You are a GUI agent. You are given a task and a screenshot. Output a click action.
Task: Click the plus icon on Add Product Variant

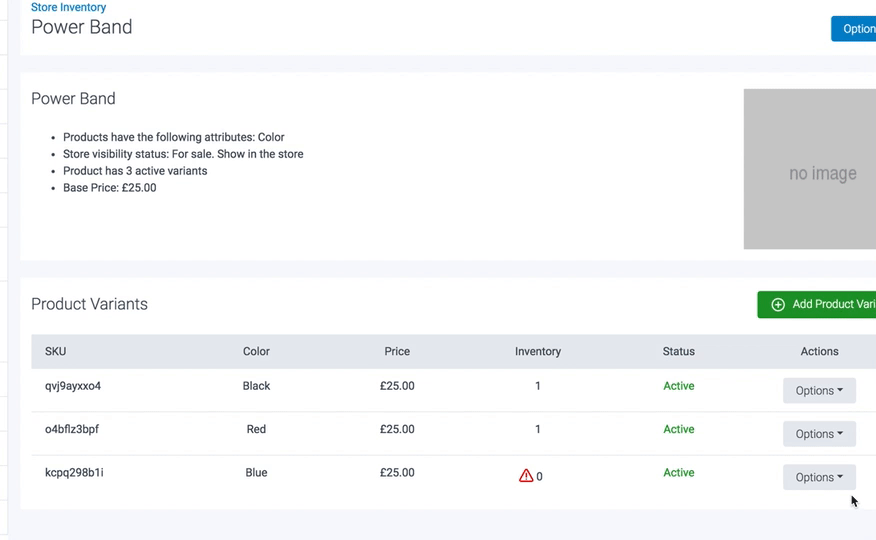coord(778,305)
